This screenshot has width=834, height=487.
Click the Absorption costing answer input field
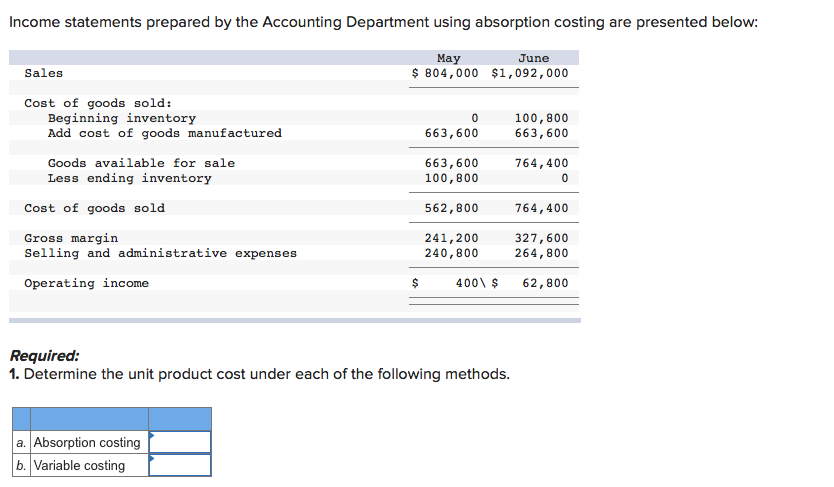180,442
